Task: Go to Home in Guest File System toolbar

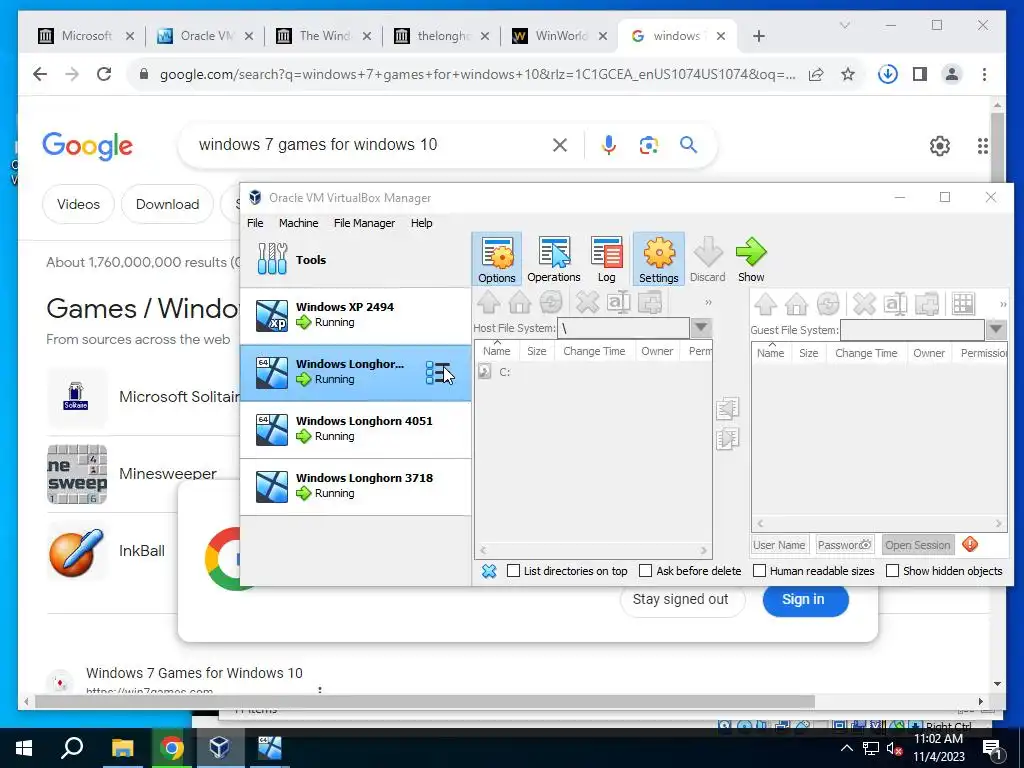Action: [x=797, y=304]
